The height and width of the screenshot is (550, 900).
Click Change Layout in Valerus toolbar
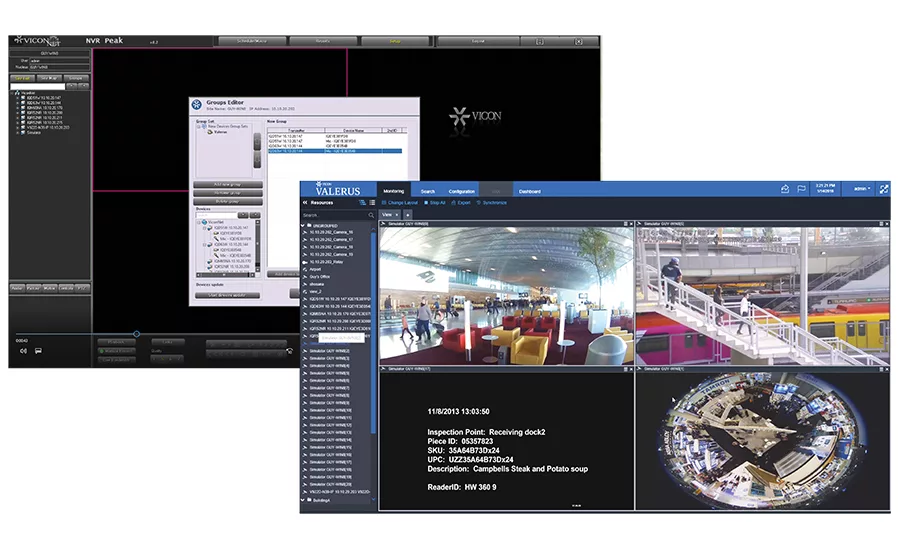399,203
